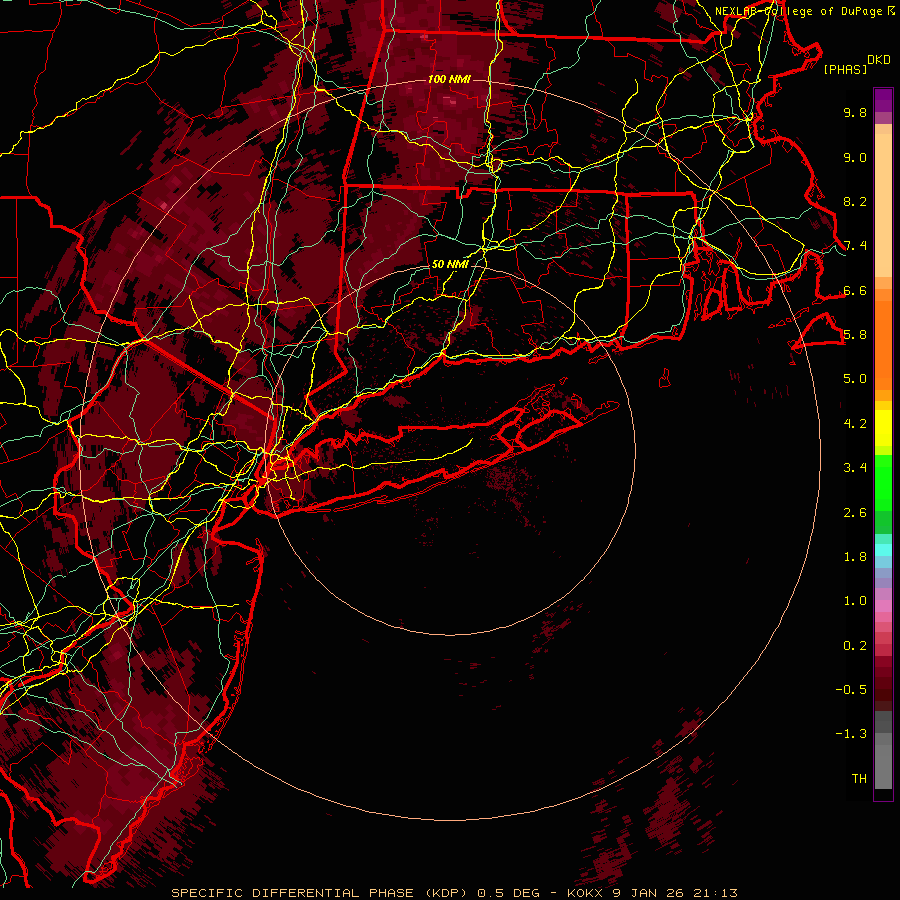The width and height of the screenshot is (900, 900).
Task: Pick the yellow segment of the color scale
Action: point(883,428)
